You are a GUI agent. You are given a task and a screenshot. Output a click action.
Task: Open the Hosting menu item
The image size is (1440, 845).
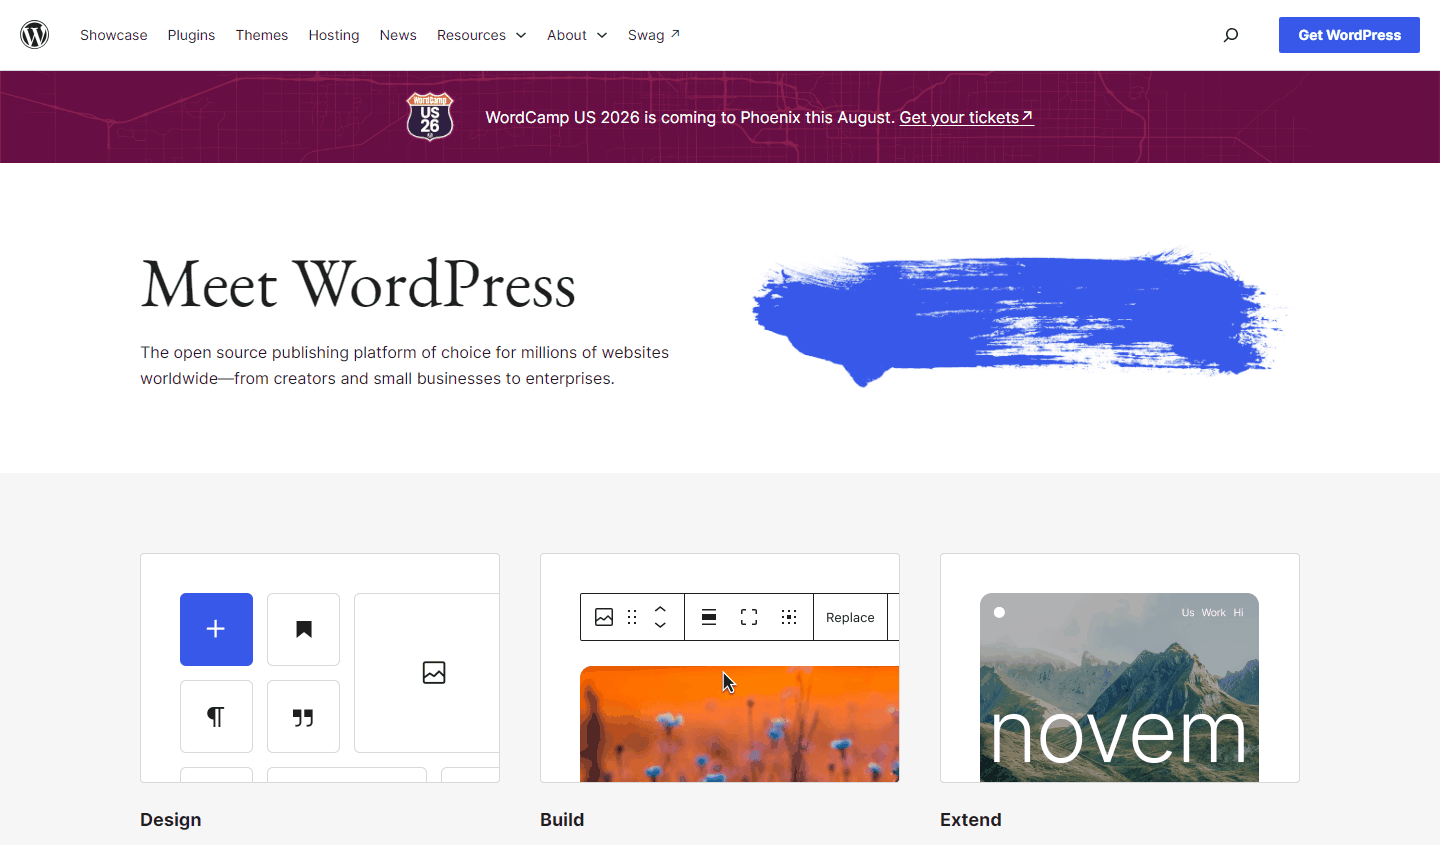pyautogui.click(x=334, y=35)
